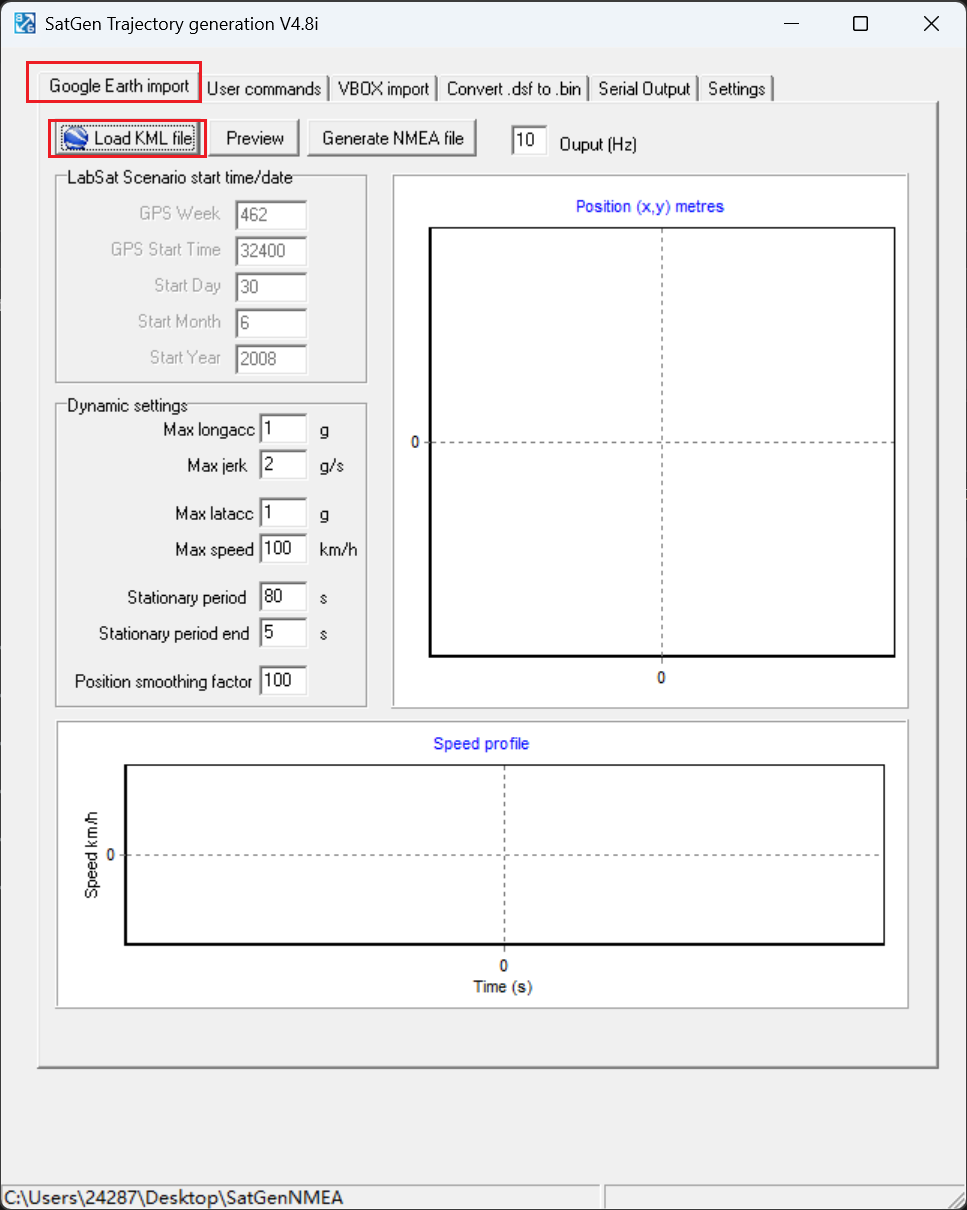Click the Stationary period end field
Viewport: 967px width, 1210px height.
pos(283,633)
